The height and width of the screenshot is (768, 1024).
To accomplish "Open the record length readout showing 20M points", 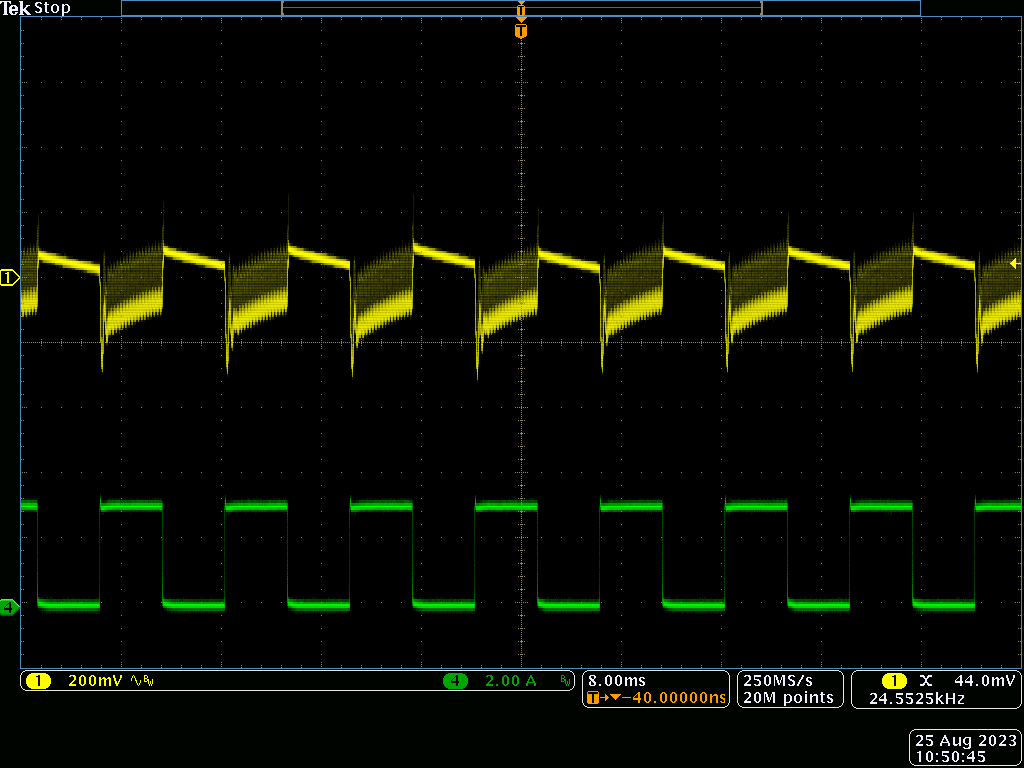I will 789,698.
